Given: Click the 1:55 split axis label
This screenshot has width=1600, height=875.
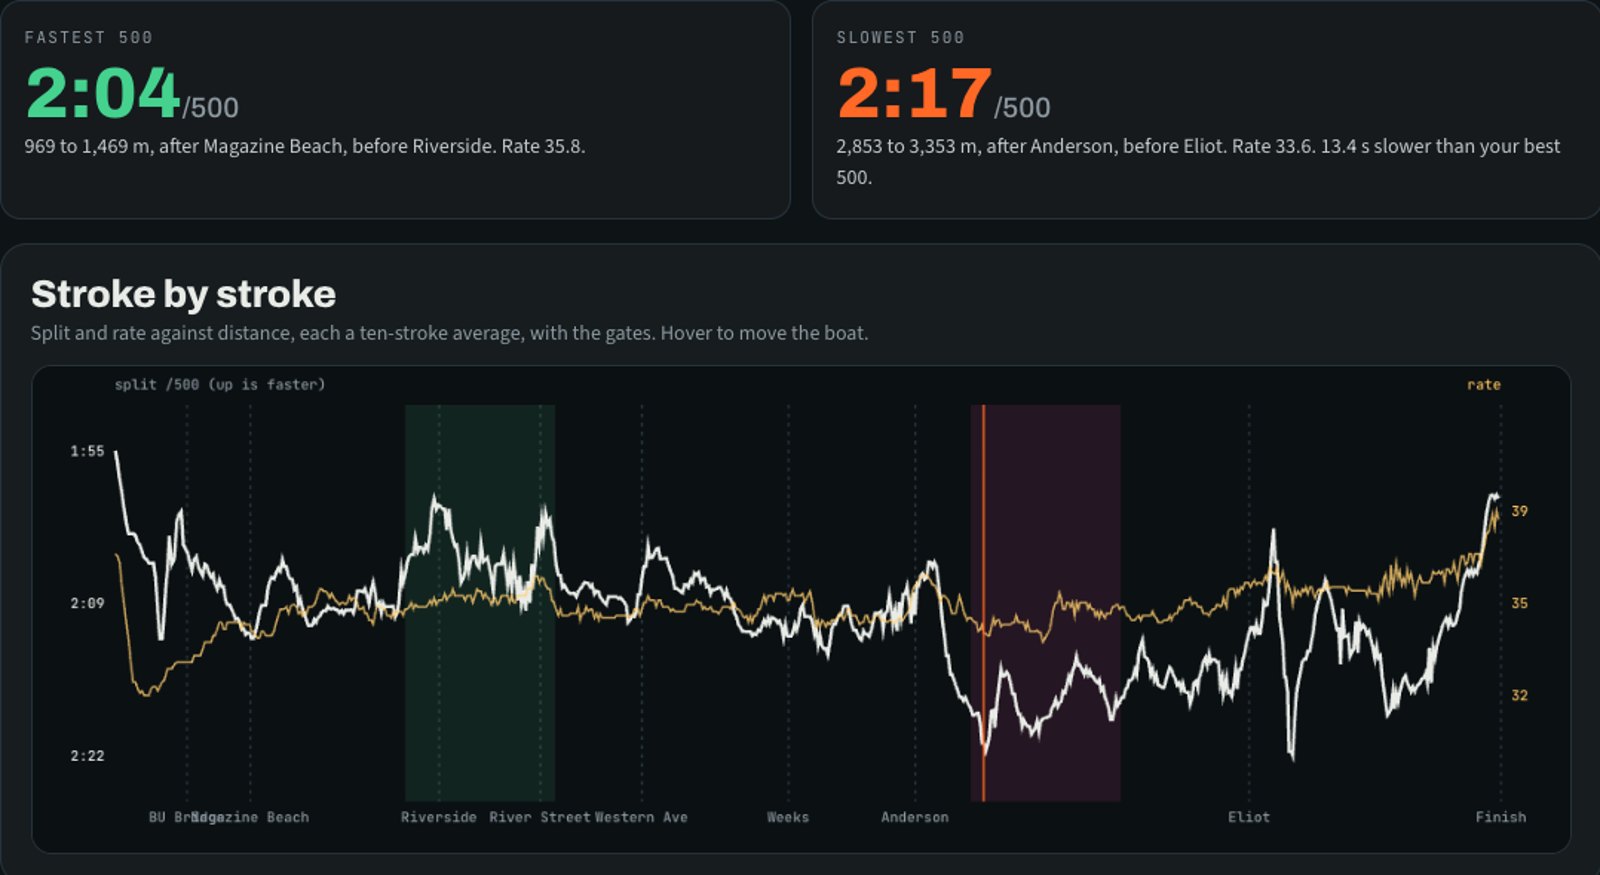Looking at the screenshot, I should (87, 451).
